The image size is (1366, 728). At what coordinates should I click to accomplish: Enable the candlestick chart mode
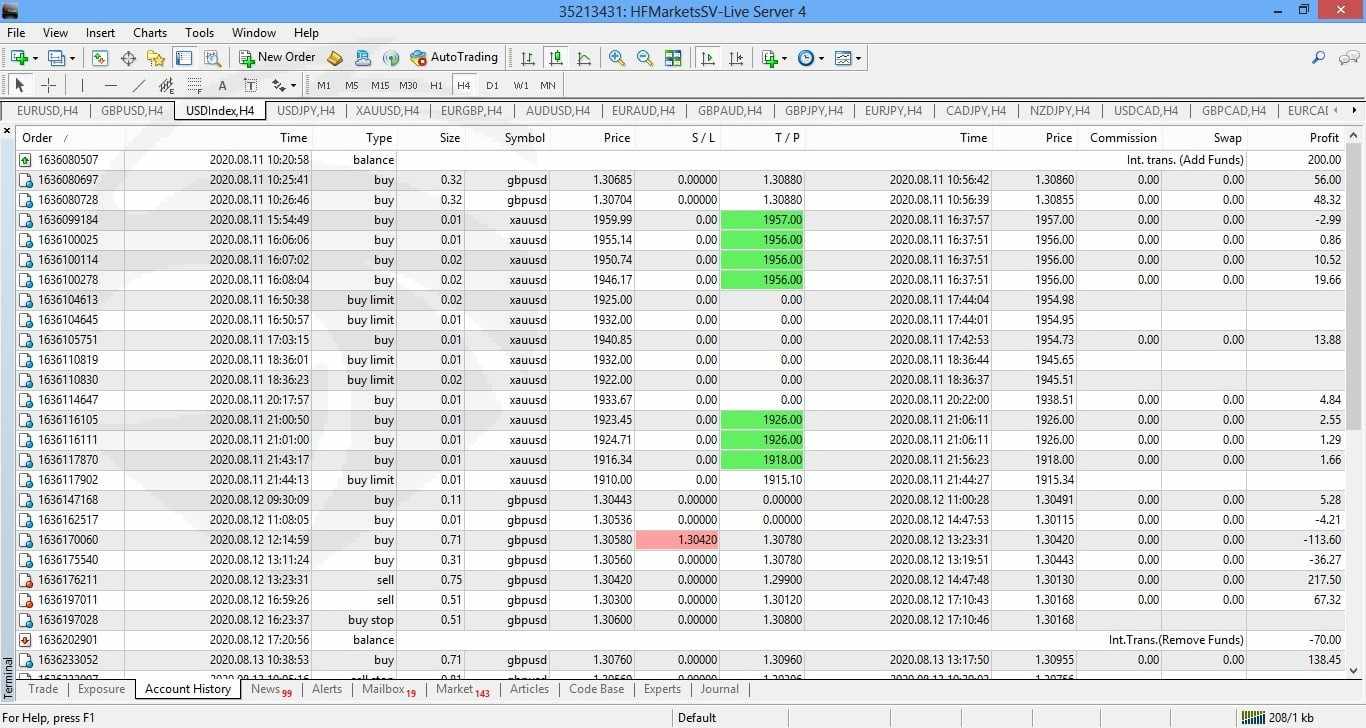point(555,58)
